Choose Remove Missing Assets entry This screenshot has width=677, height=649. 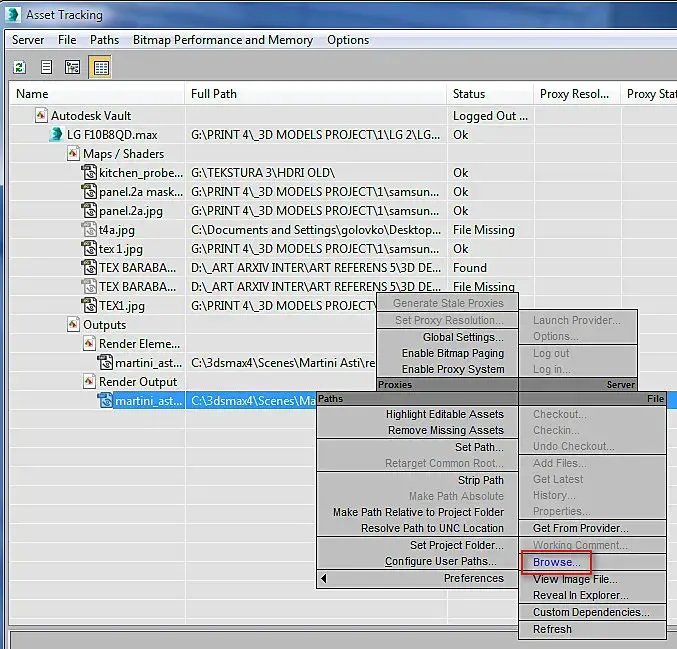coord(446,430)
